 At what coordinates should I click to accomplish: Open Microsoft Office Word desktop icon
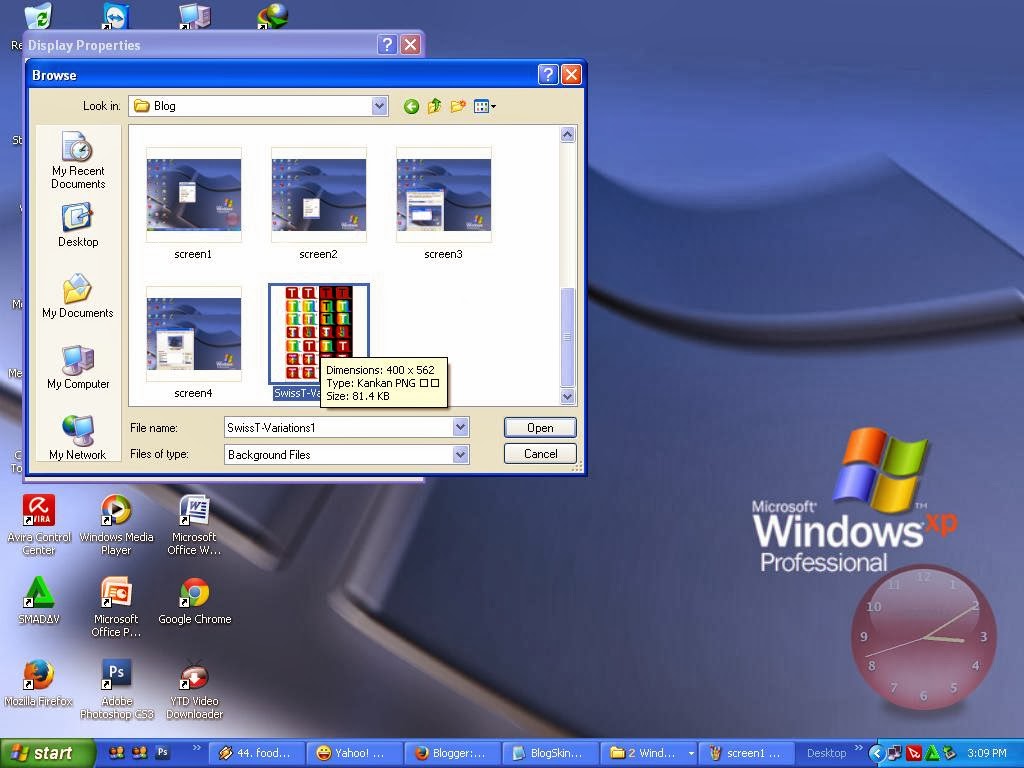point(194,525)
